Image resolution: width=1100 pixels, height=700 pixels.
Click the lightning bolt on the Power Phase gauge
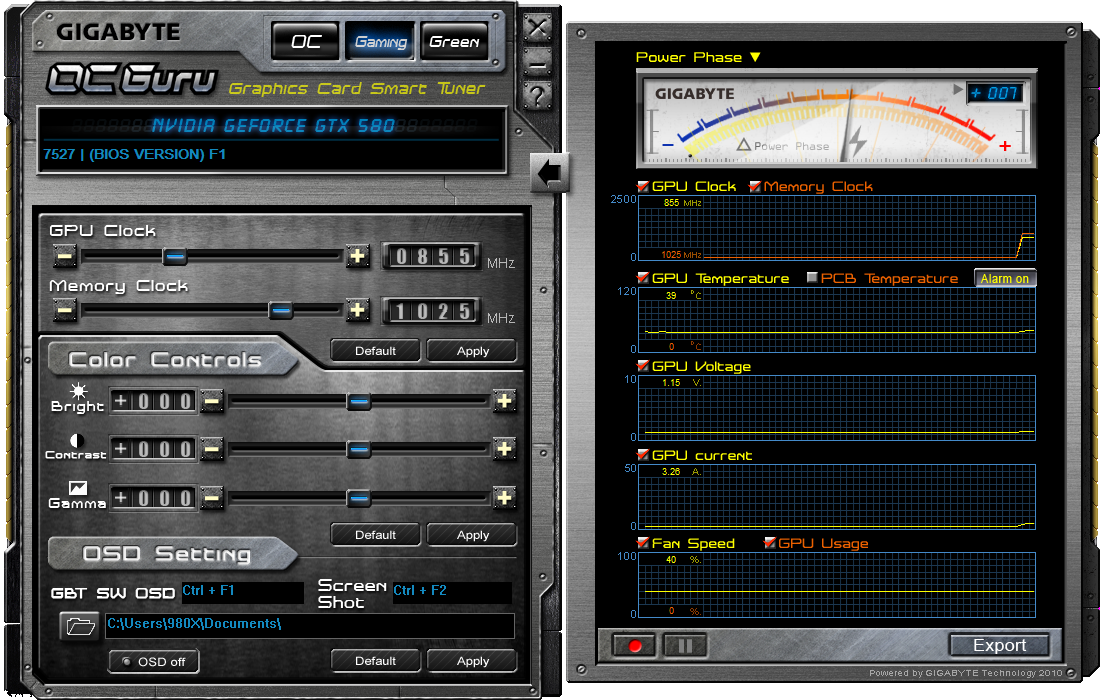[x=857, y=140]
